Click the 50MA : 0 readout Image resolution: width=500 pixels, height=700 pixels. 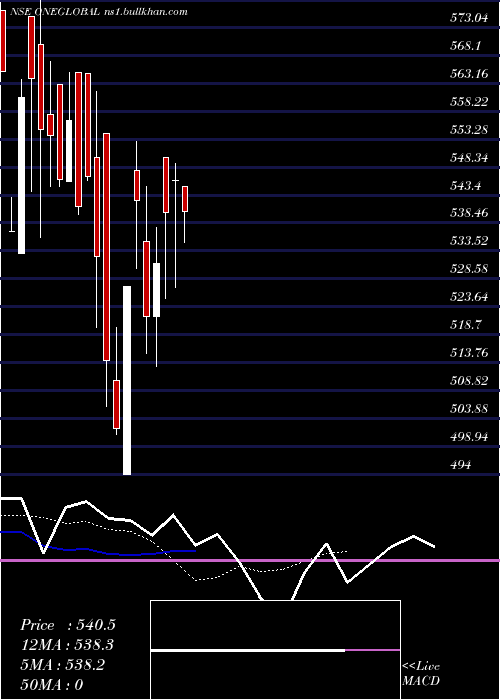[52, 685]
